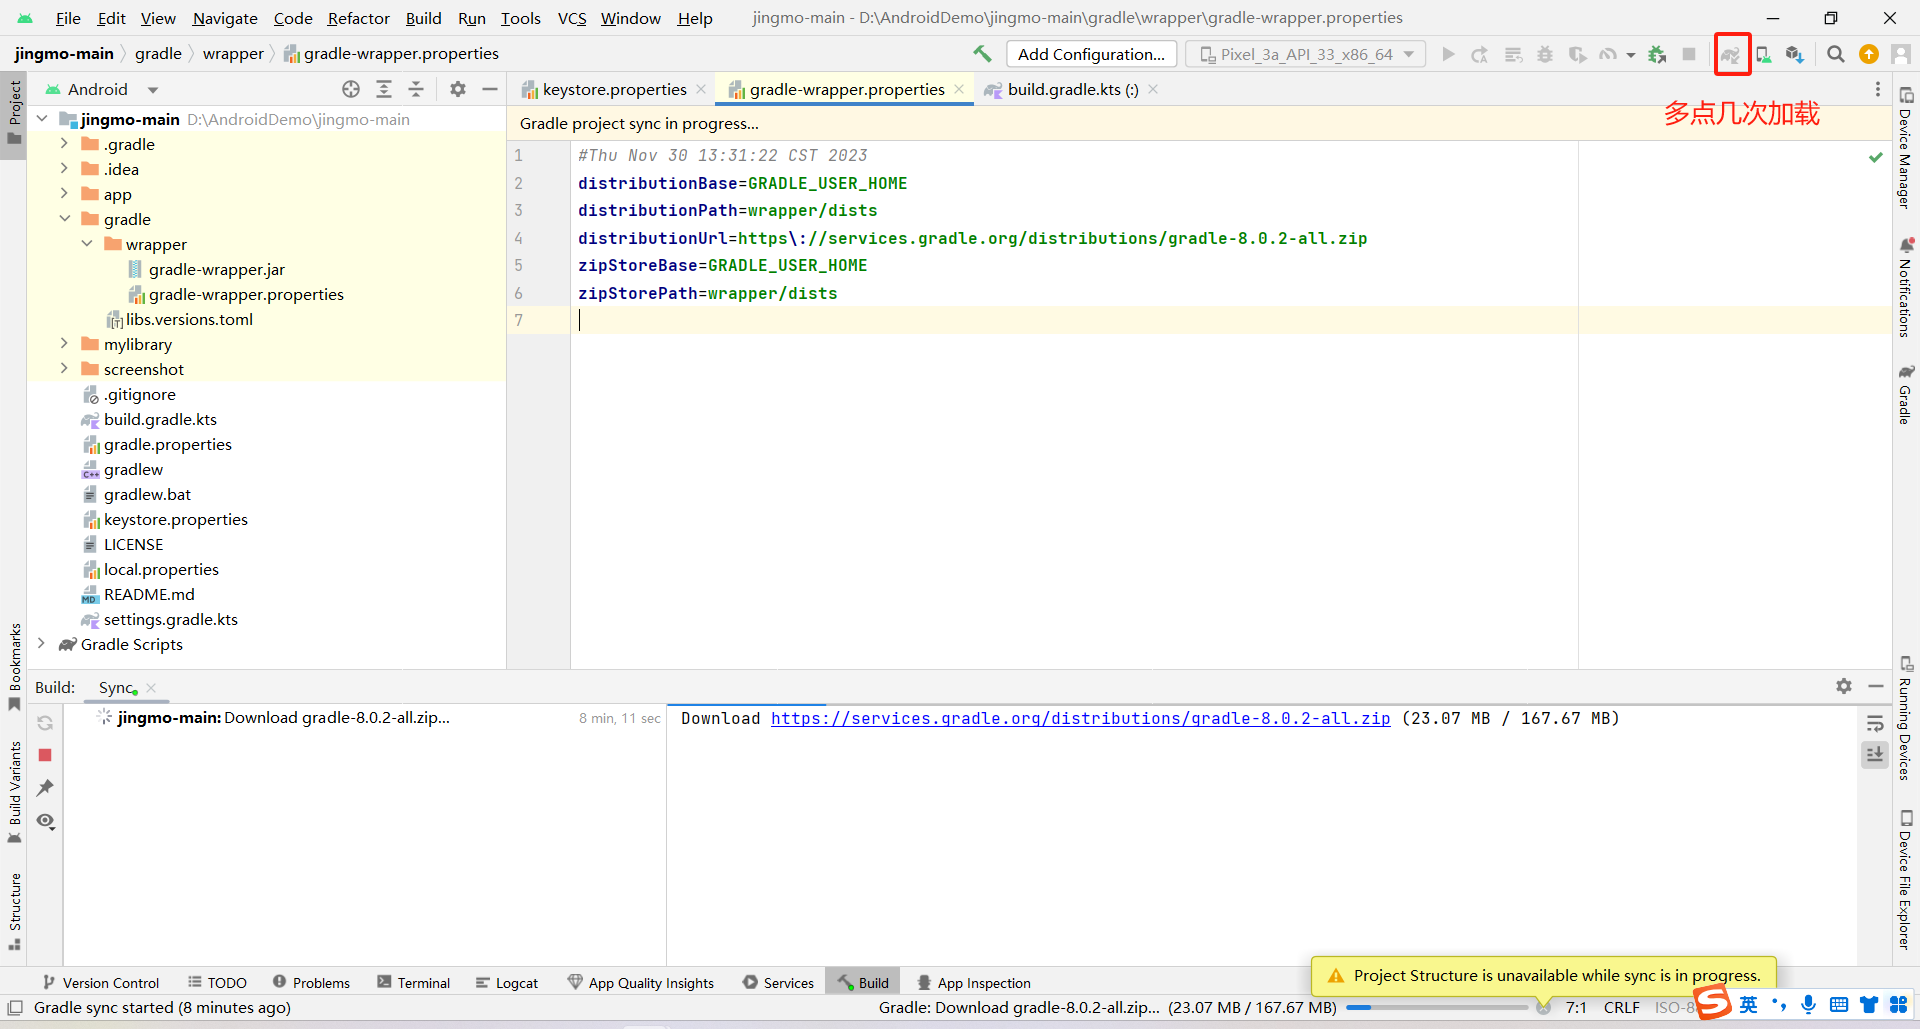Cancel the Gradle download in the status bar
1920x1029 pixels.
click(1543, 1008)
